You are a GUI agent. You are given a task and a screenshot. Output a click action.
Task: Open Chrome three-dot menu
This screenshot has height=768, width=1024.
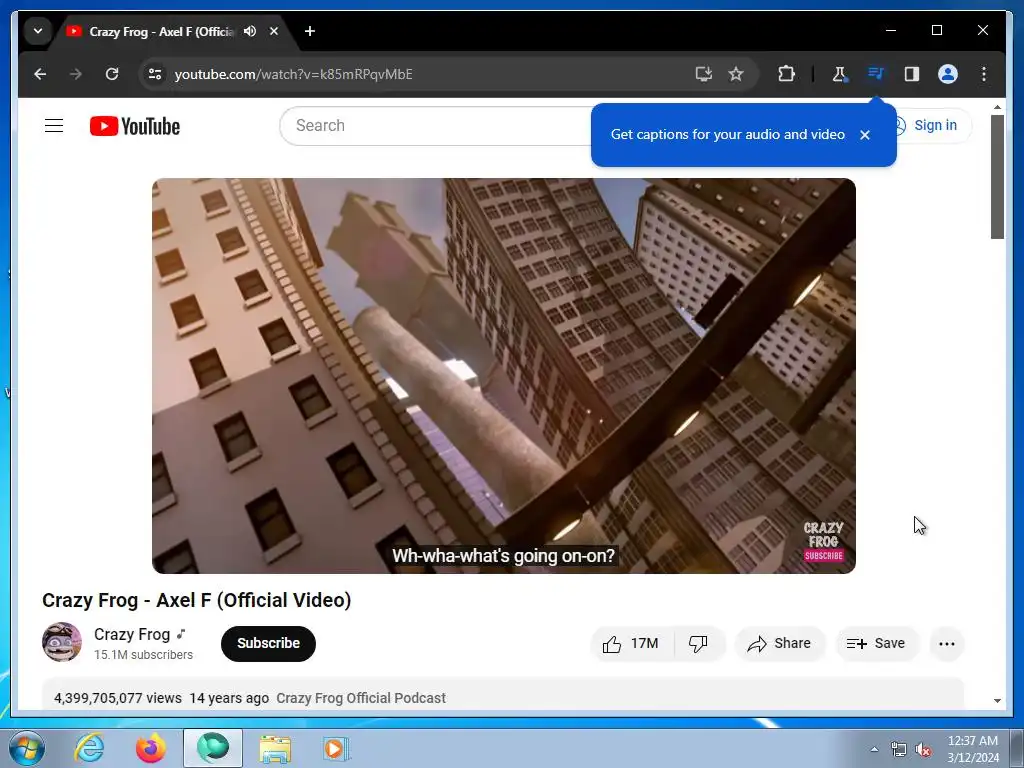(984, 74)
